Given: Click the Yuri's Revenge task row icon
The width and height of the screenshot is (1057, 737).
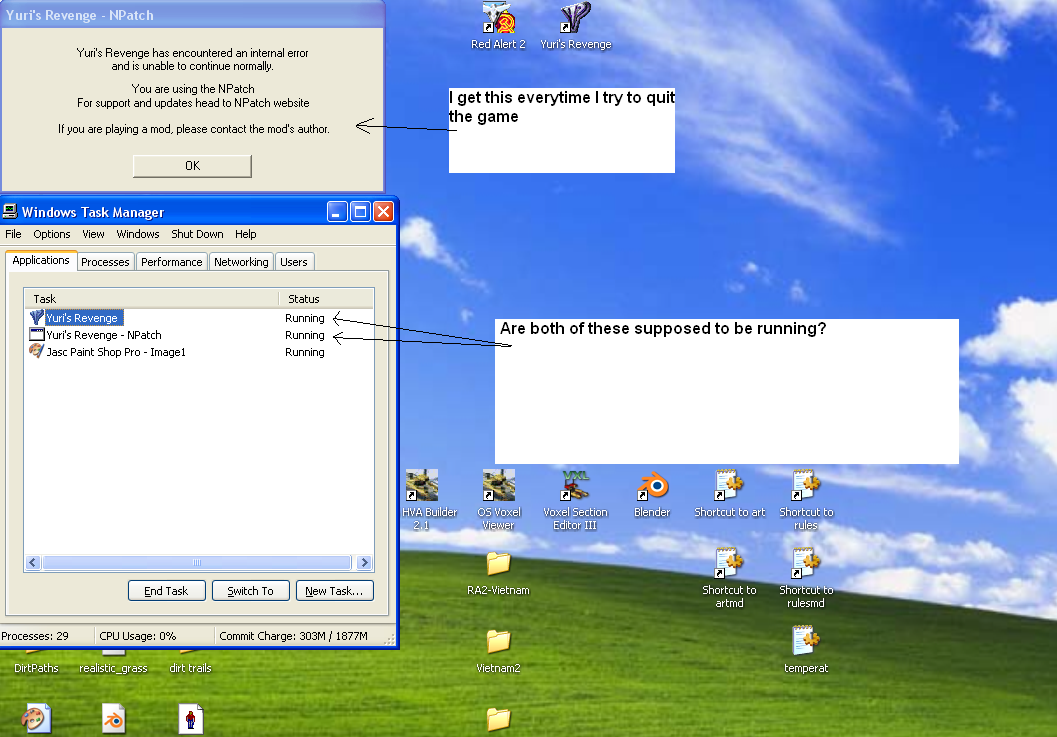Looking at the screenshot, I should point(37,318).
